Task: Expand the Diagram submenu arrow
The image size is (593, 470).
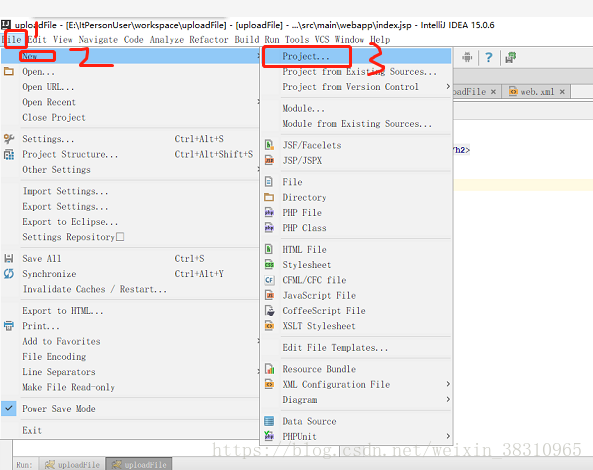Action: pyautogui.click(x=448, y=399)
